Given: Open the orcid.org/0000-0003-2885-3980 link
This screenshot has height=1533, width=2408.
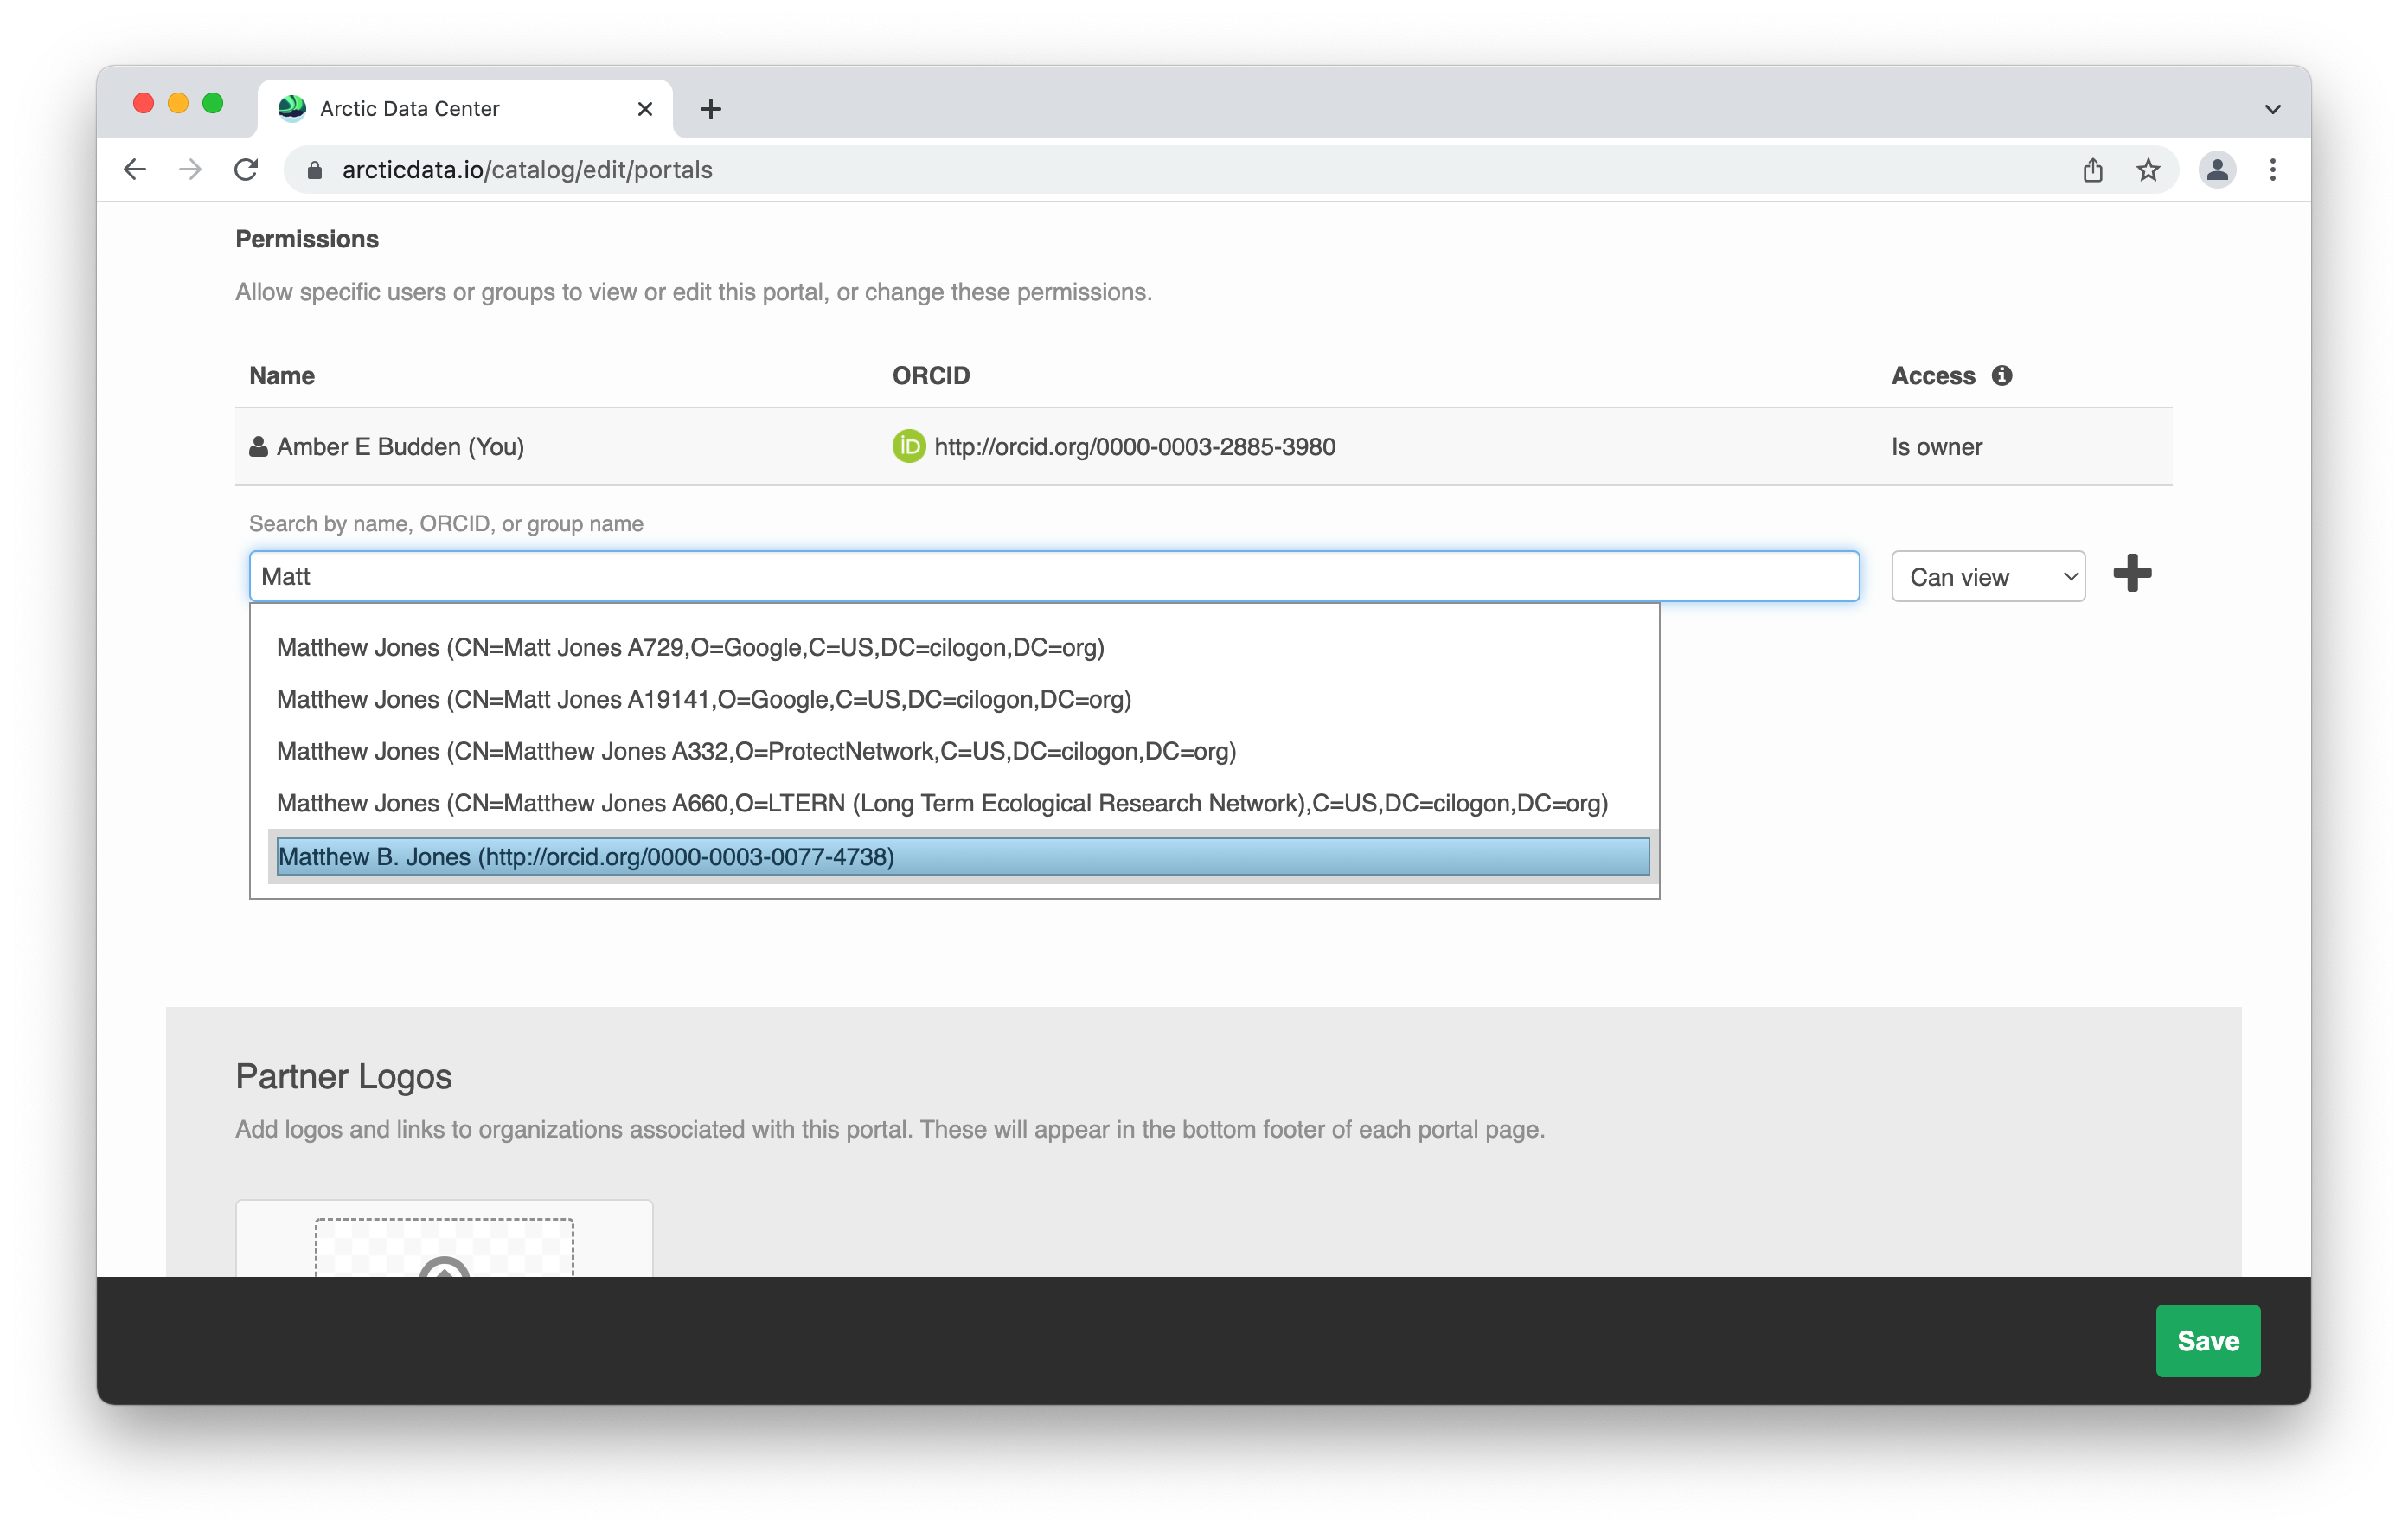Looking at the screenshot, I should [1134, 447].
